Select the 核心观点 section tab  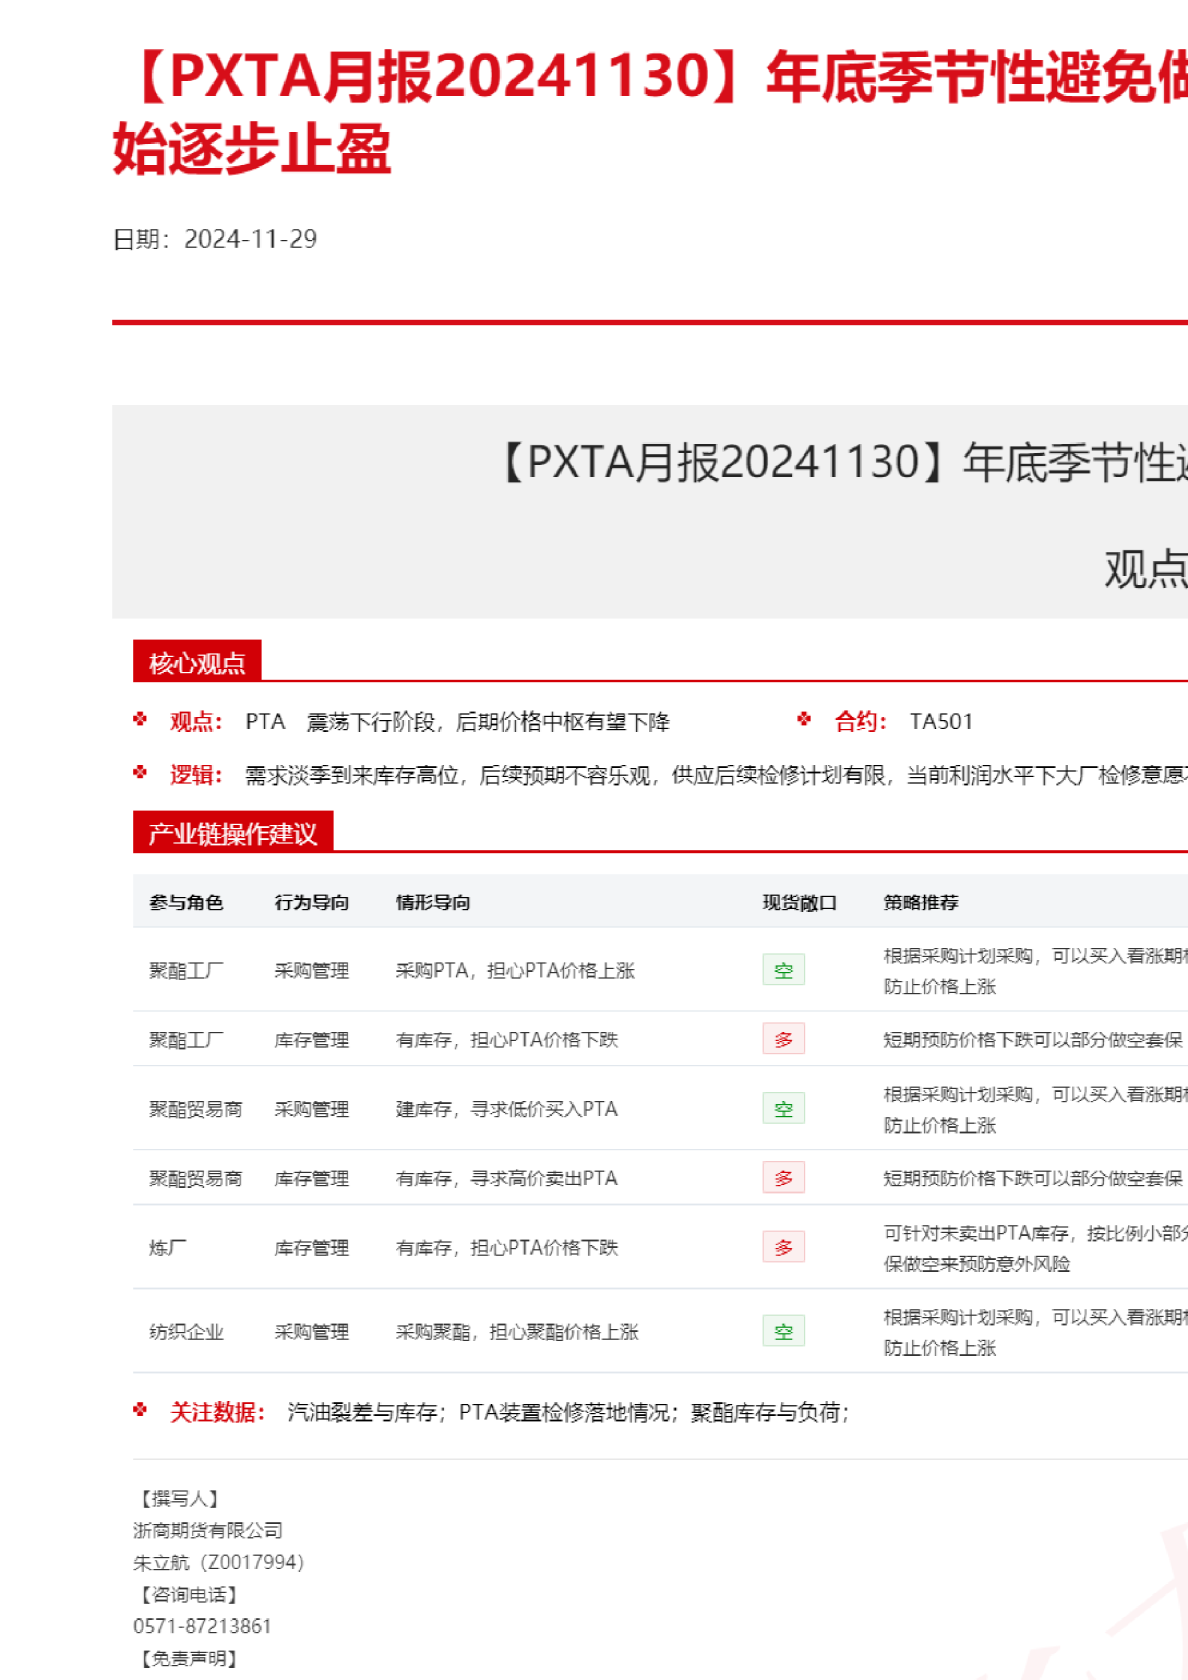coord(197,662)
